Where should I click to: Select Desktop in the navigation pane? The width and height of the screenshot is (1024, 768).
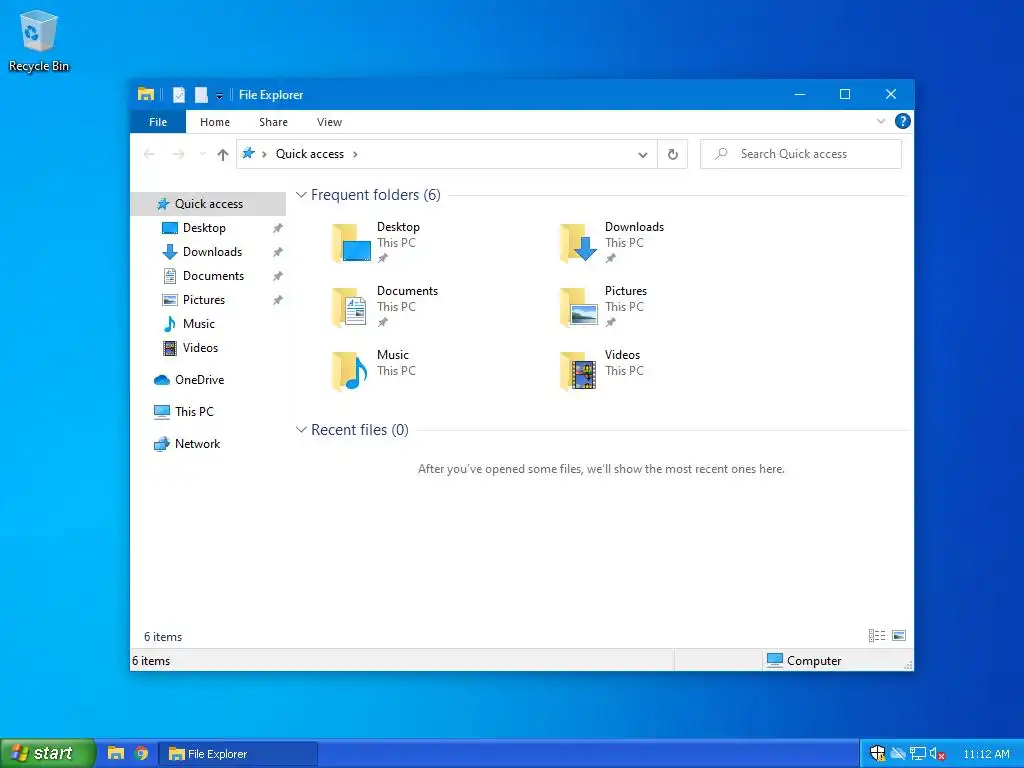coord(204,228)
